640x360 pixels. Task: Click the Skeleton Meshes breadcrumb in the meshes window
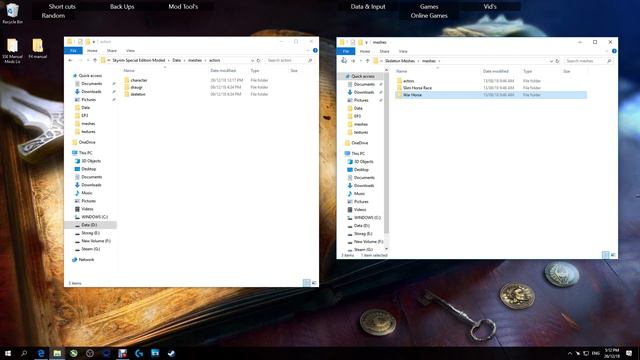point(400,61)
